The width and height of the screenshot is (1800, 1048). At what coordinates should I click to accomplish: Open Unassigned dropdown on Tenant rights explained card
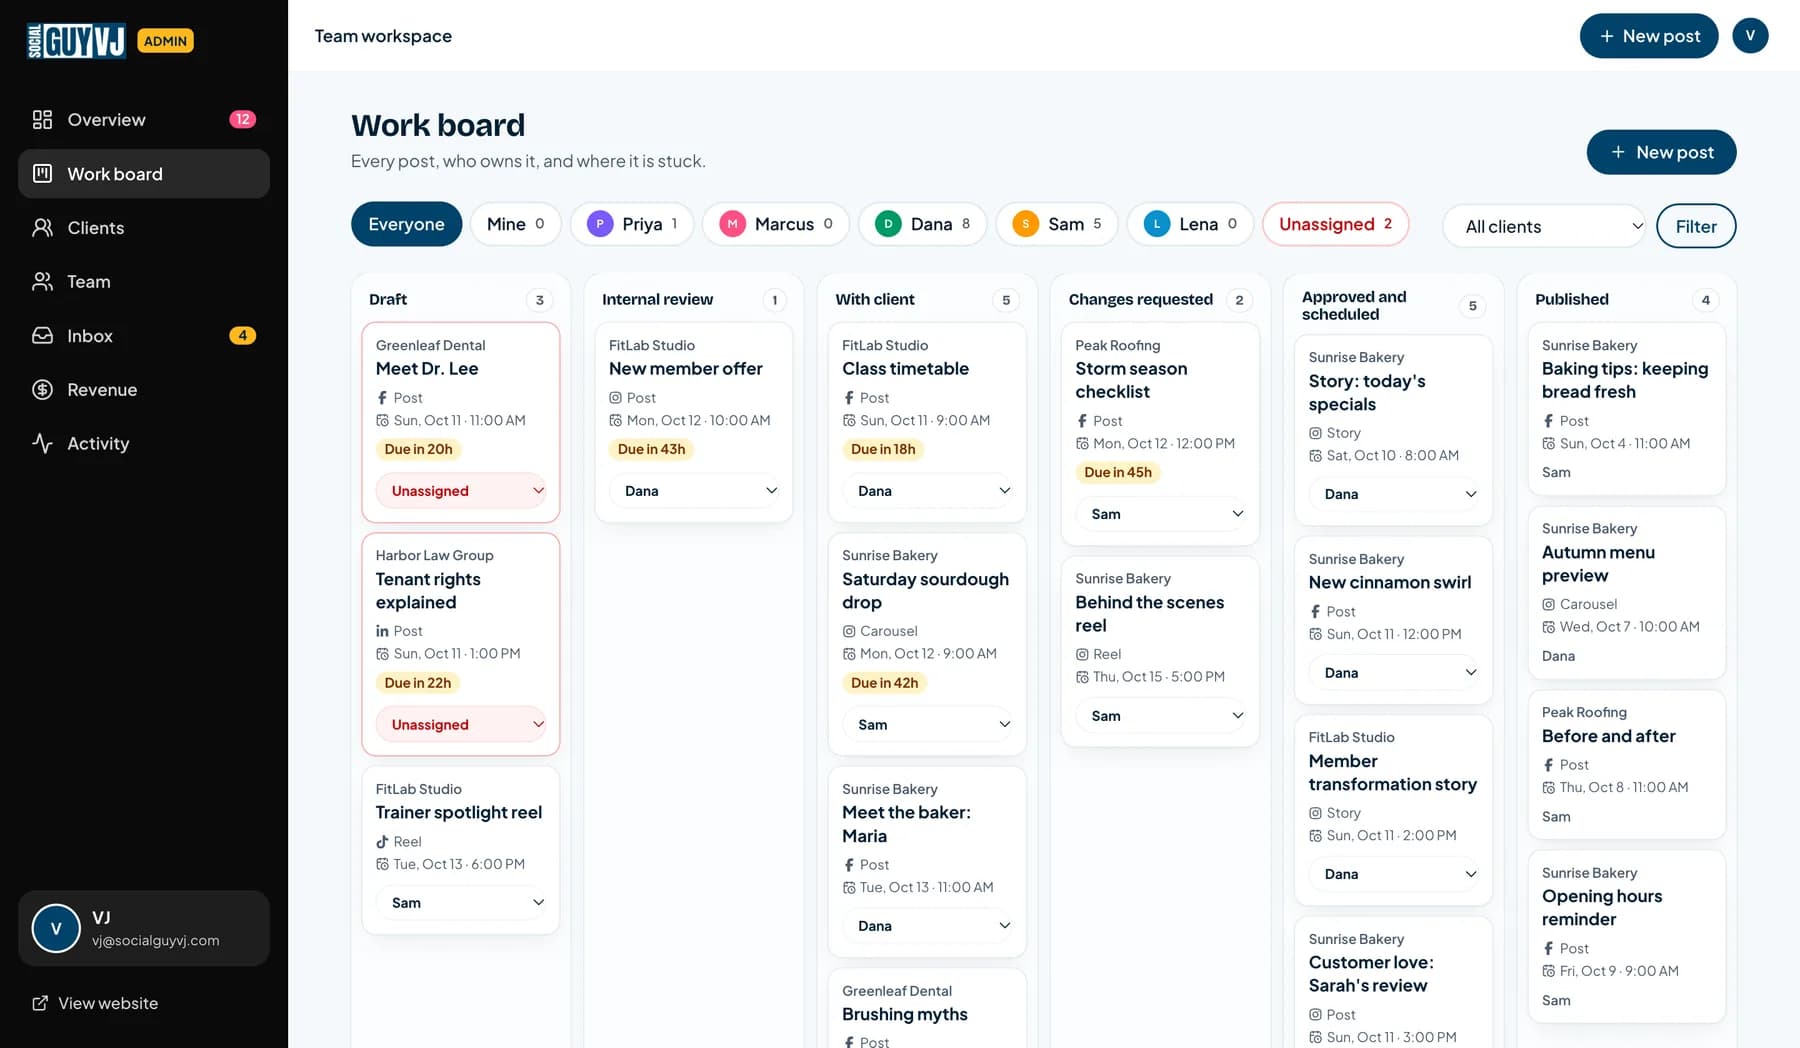tap(461, 725)
